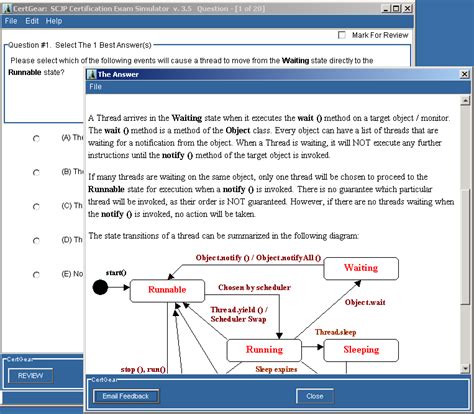The image size is (474, 414).
Task: Click the Runnable state box in diagram
Action: coord(167,291)
